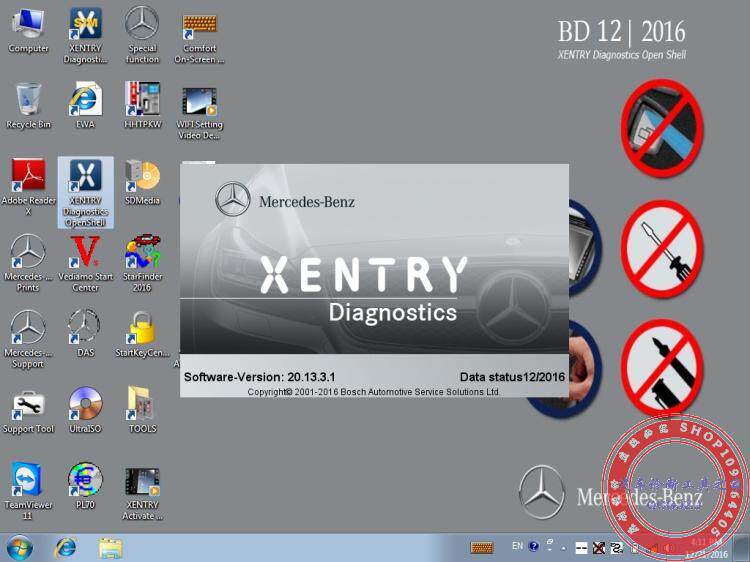
Task: Open the Special function shortcut
Action: tap(142, 34)
